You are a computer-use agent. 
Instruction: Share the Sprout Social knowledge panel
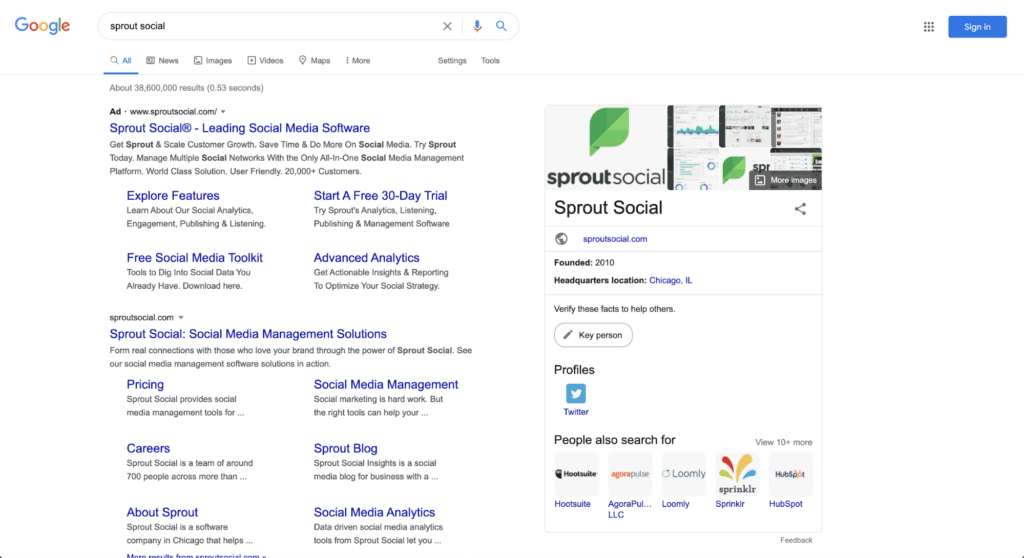(800, 209)
